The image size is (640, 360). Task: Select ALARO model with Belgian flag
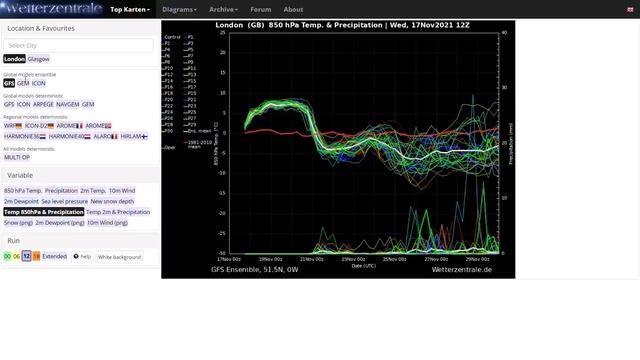point(105,136)
